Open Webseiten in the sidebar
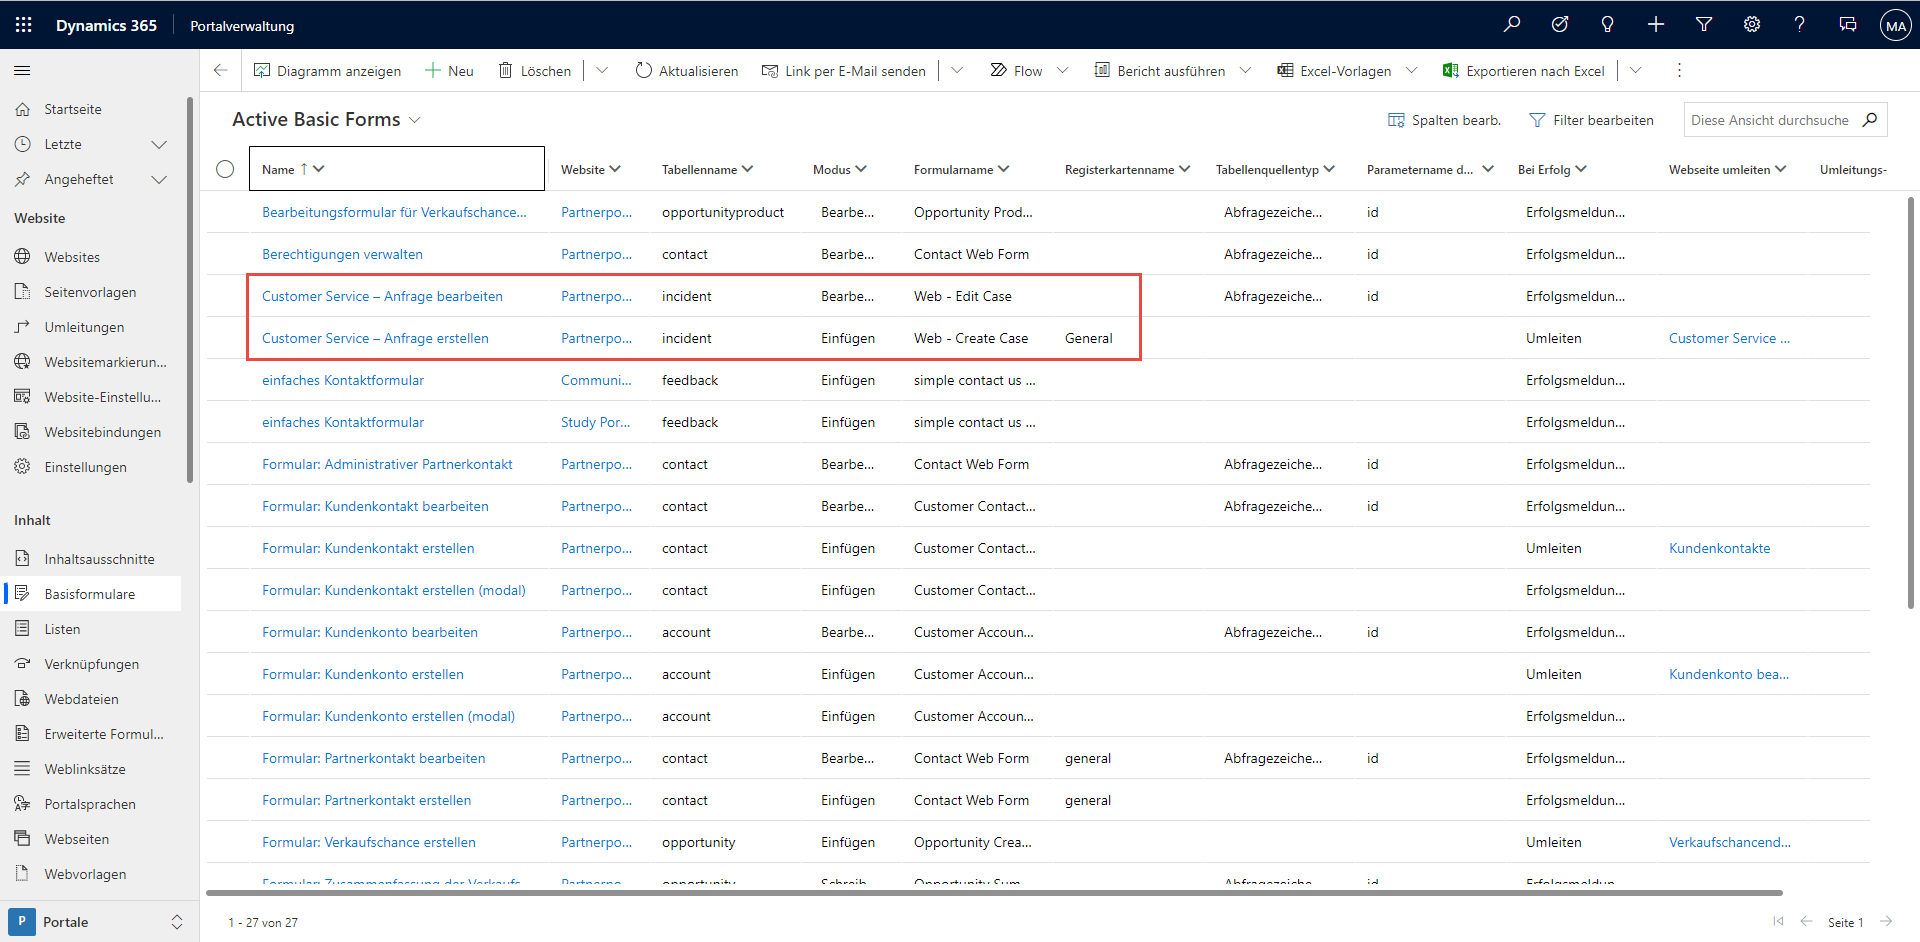Screen dimensions: 1920x942 [x=76, y=839]
